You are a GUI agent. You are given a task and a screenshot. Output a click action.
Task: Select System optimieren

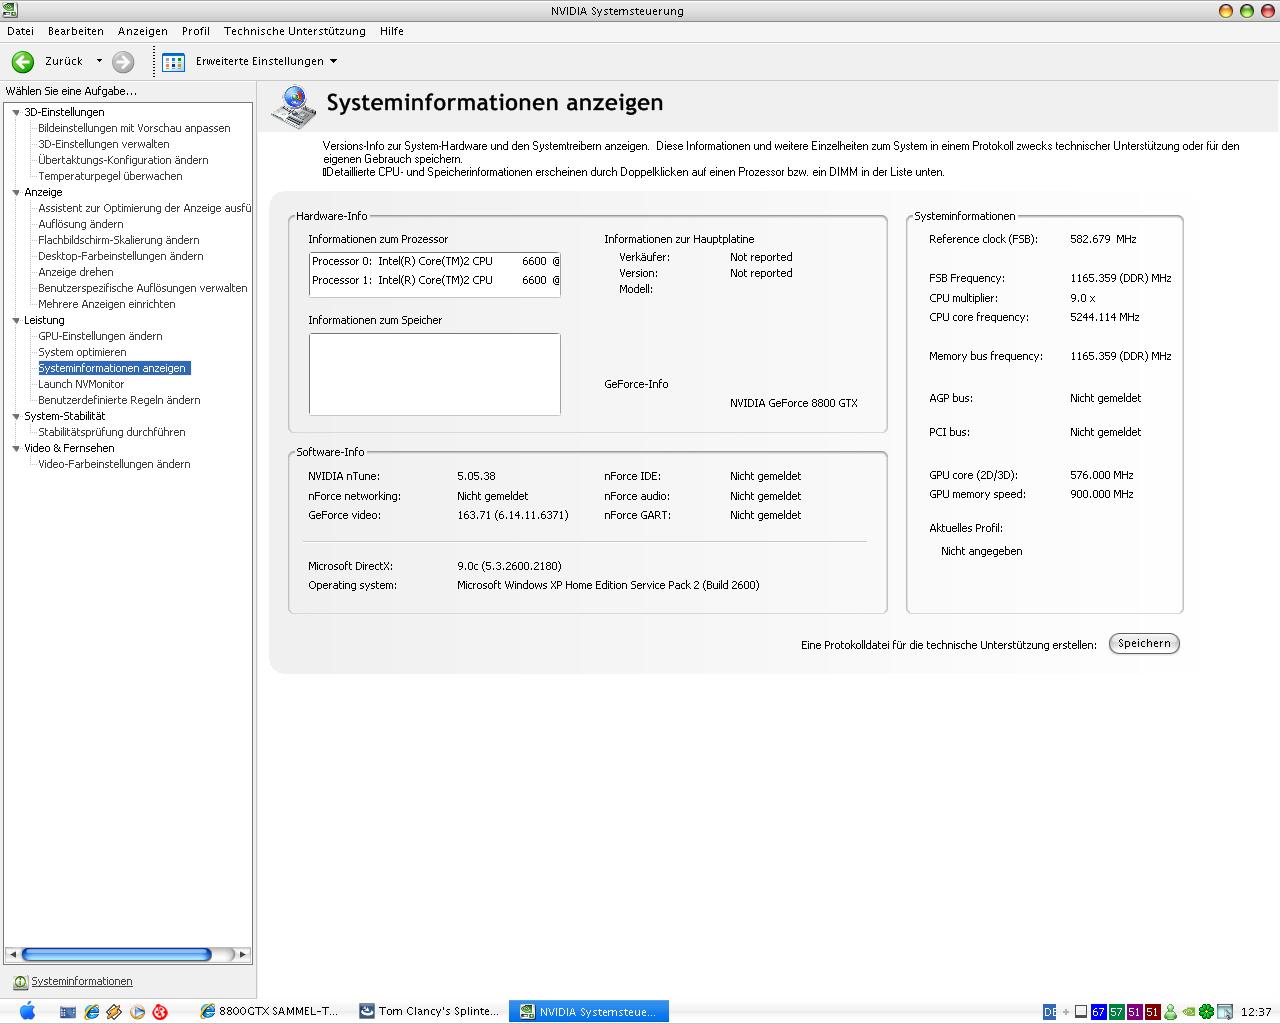pos(82,352)
